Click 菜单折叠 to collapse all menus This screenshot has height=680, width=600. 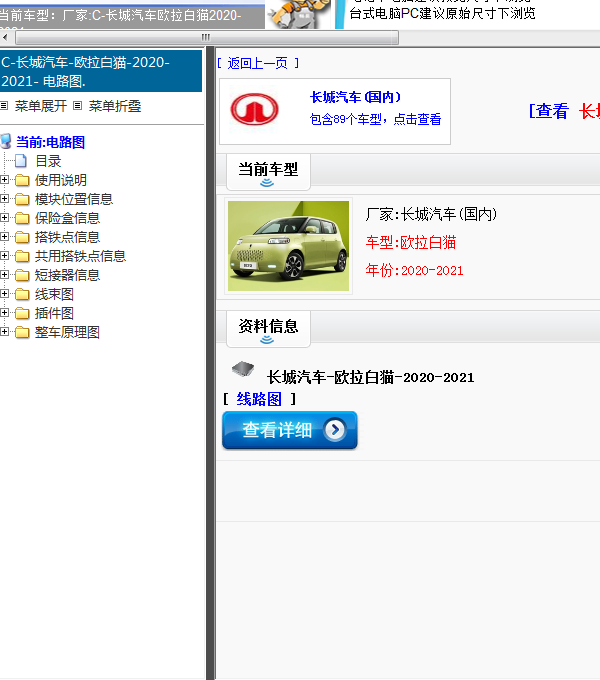coord(115,106)
